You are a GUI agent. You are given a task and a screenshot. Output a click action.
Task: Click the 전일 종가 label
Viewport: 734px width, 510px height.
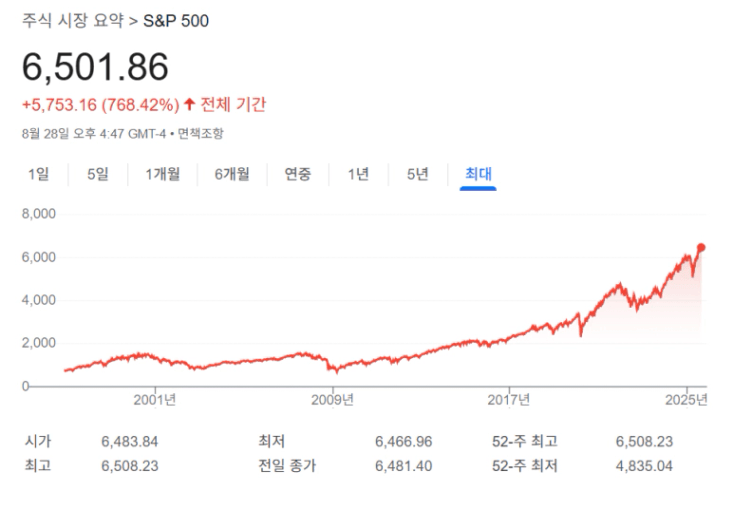click(287, 466)
